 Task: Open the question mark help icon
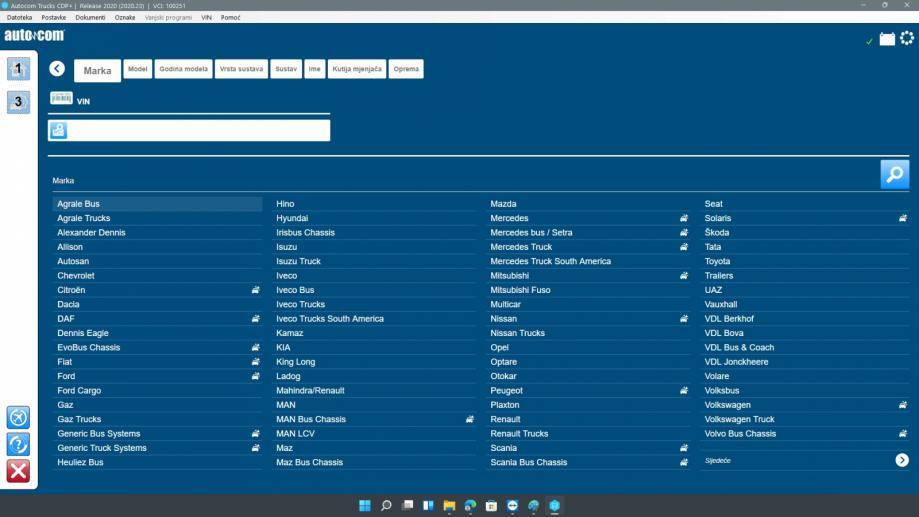pyautogui.click(x=18, y=444)
